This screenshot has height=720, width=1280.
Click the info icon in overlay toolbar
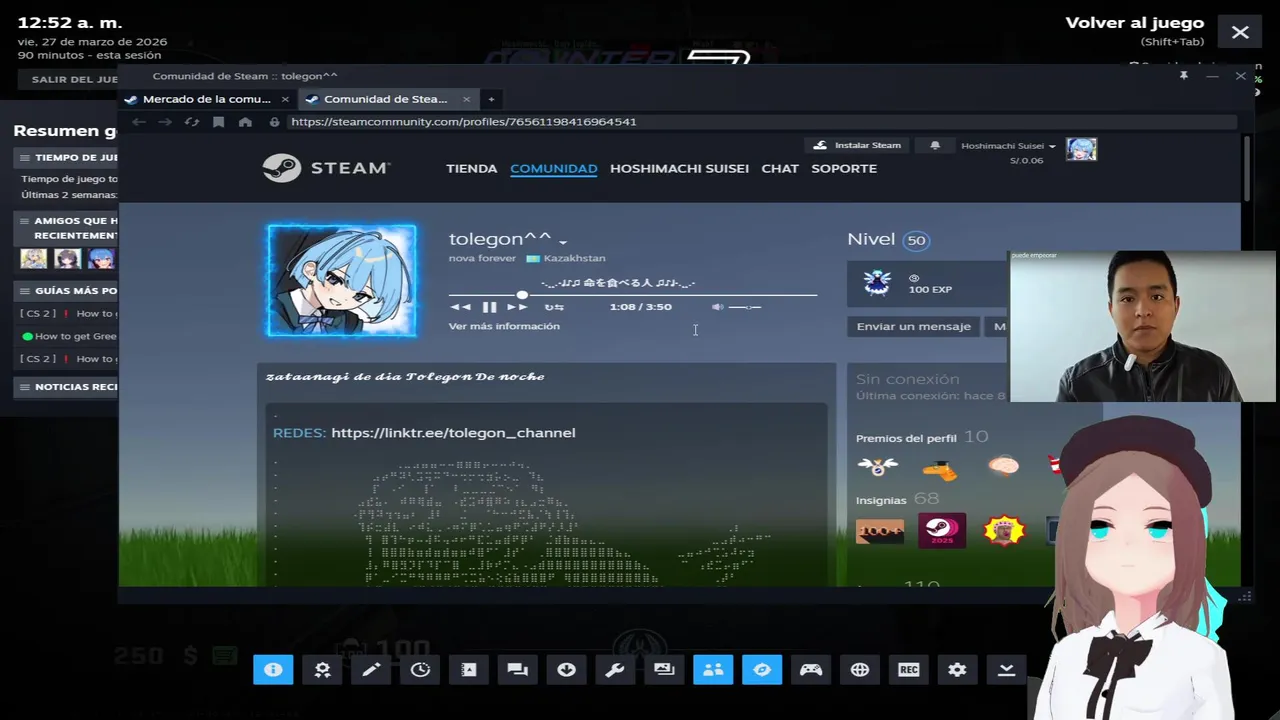273,670
